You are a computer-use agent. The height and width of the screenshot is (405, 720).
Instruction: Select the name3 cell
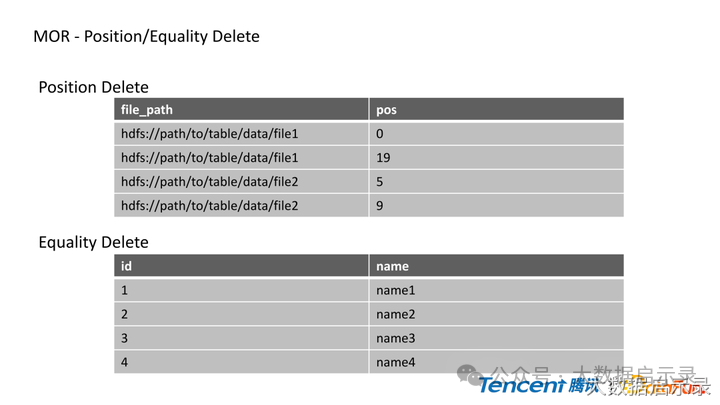pyautogui.click(x=496, y=338)
